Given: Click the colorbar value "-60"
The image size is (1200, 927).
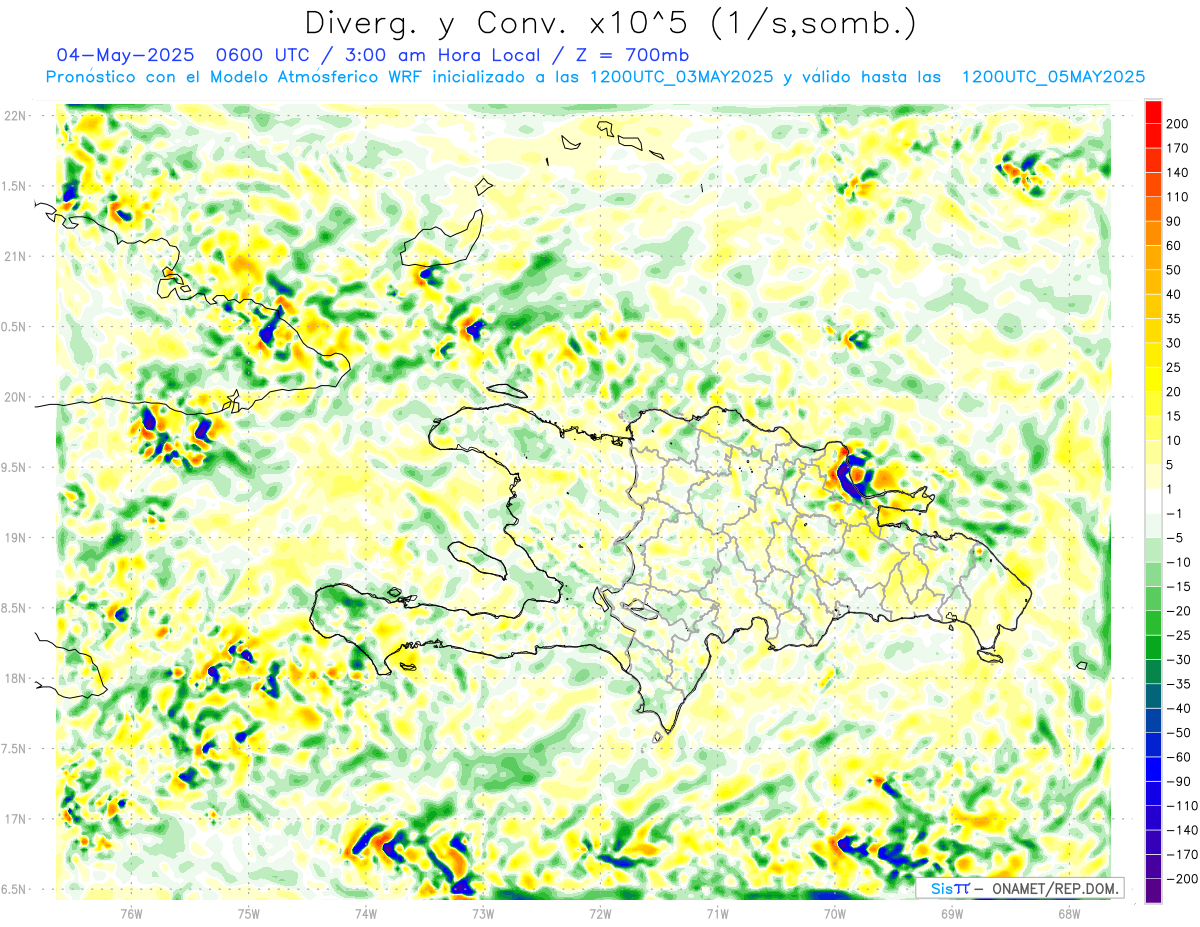Looking at the screenshot, I should [x=1177, y=757].
